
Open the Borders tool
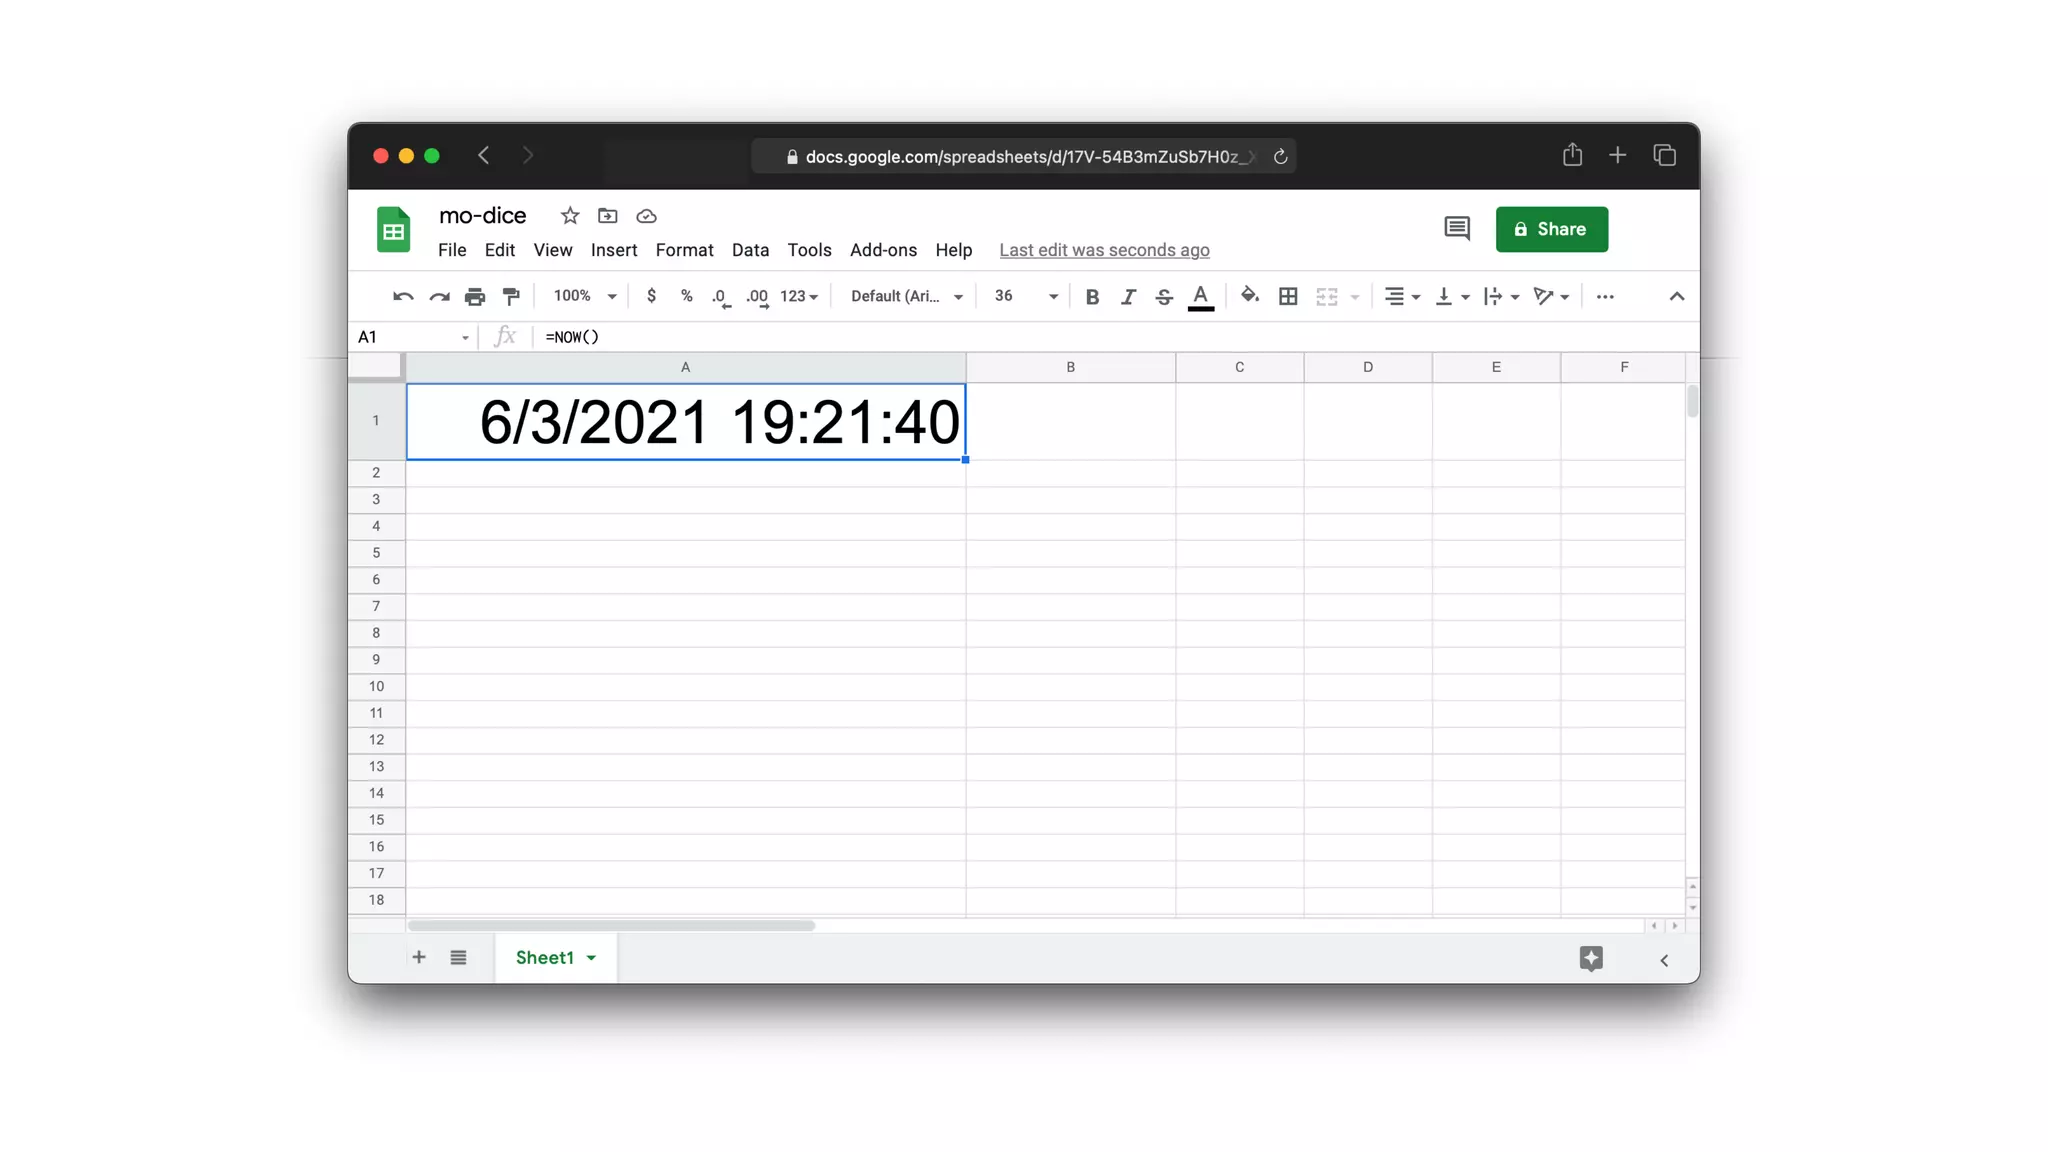tap(1288, 296)
